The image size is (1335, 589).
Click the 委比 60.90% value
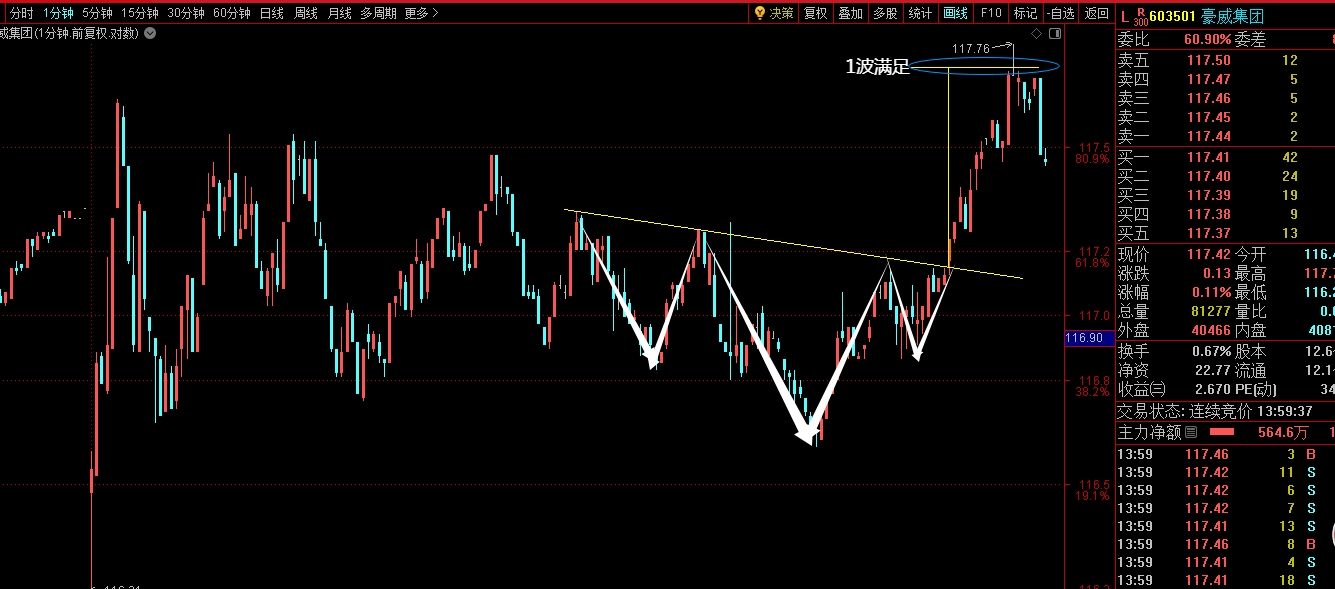(1207, 40)
